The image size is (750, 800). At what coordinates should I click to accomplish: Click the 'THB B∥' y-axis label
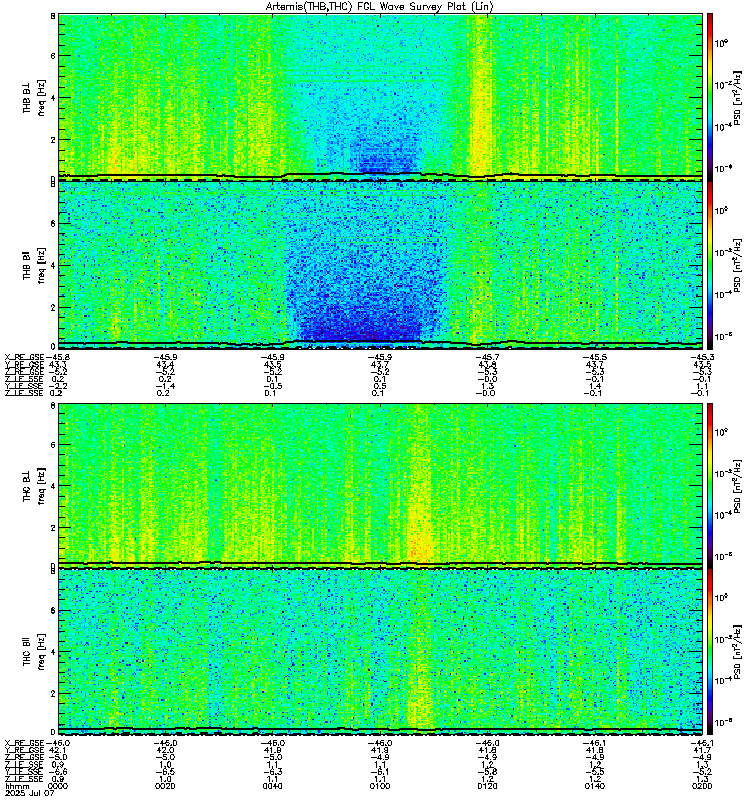pyautogui.click(x=27, y=265)
